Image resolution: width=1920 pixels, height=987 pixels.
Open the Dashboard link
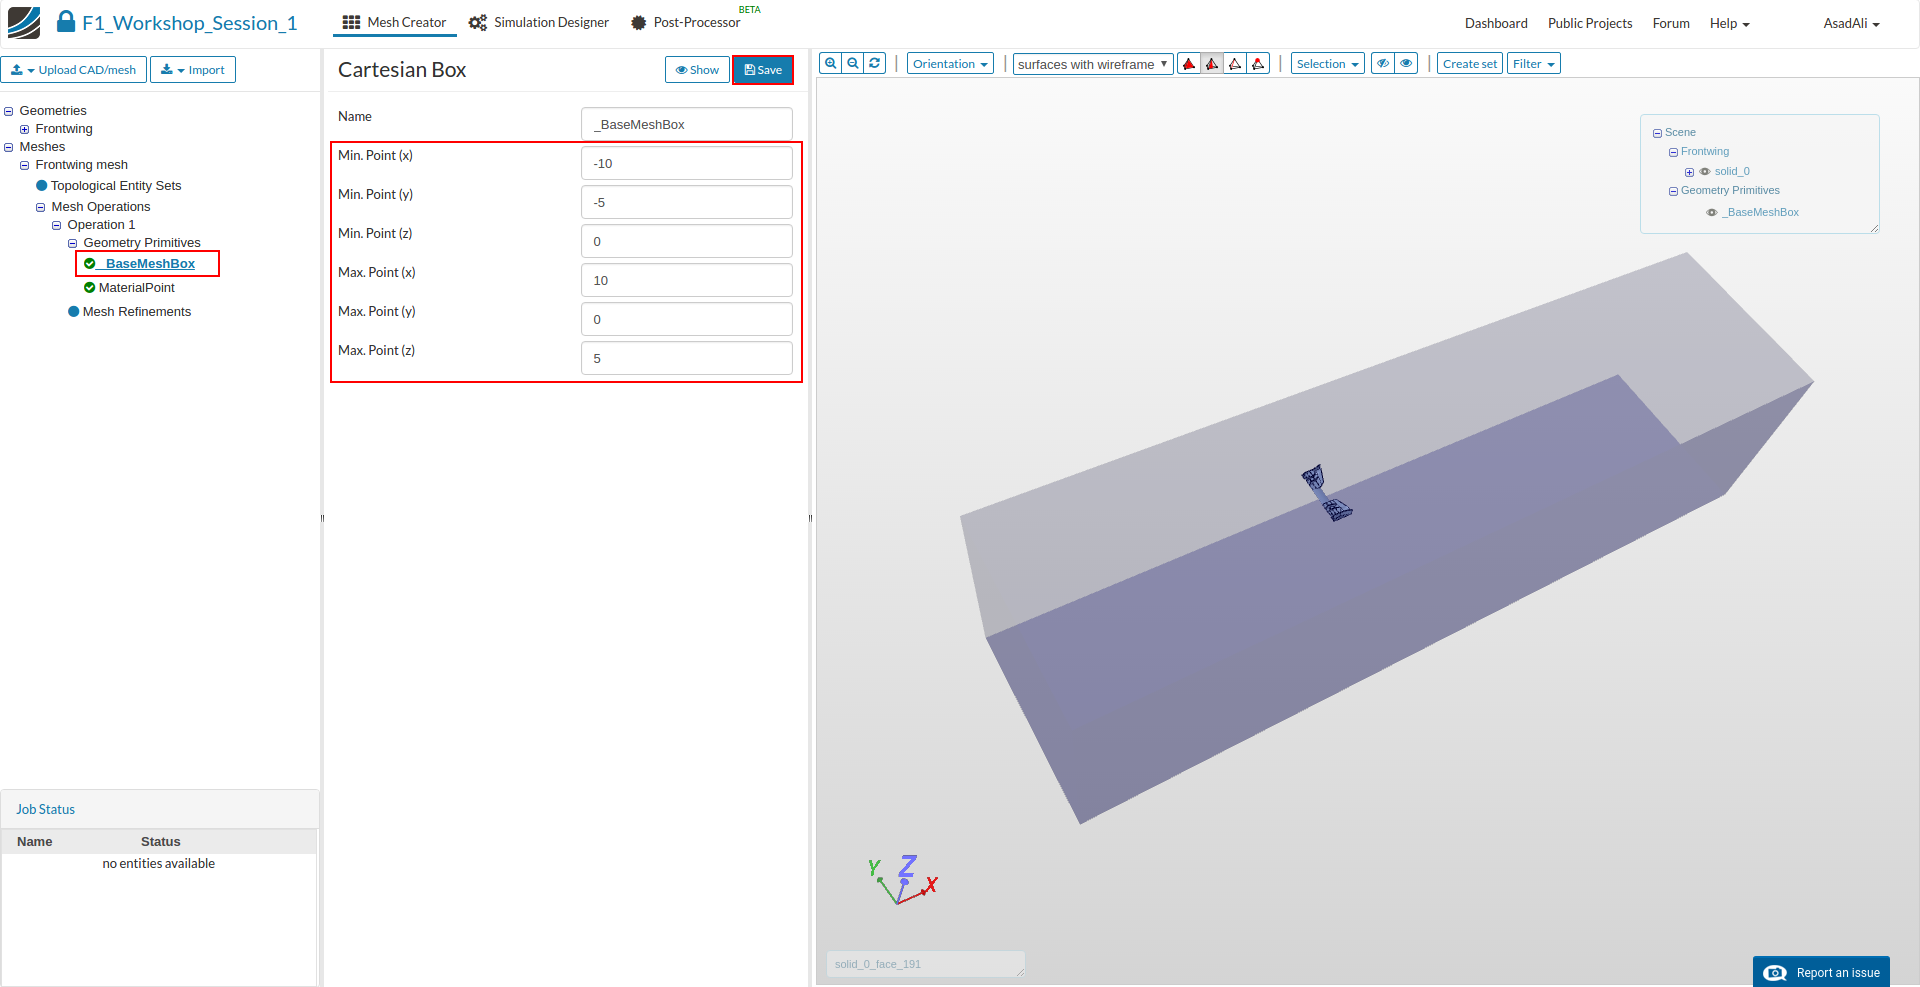point(1496,23)
